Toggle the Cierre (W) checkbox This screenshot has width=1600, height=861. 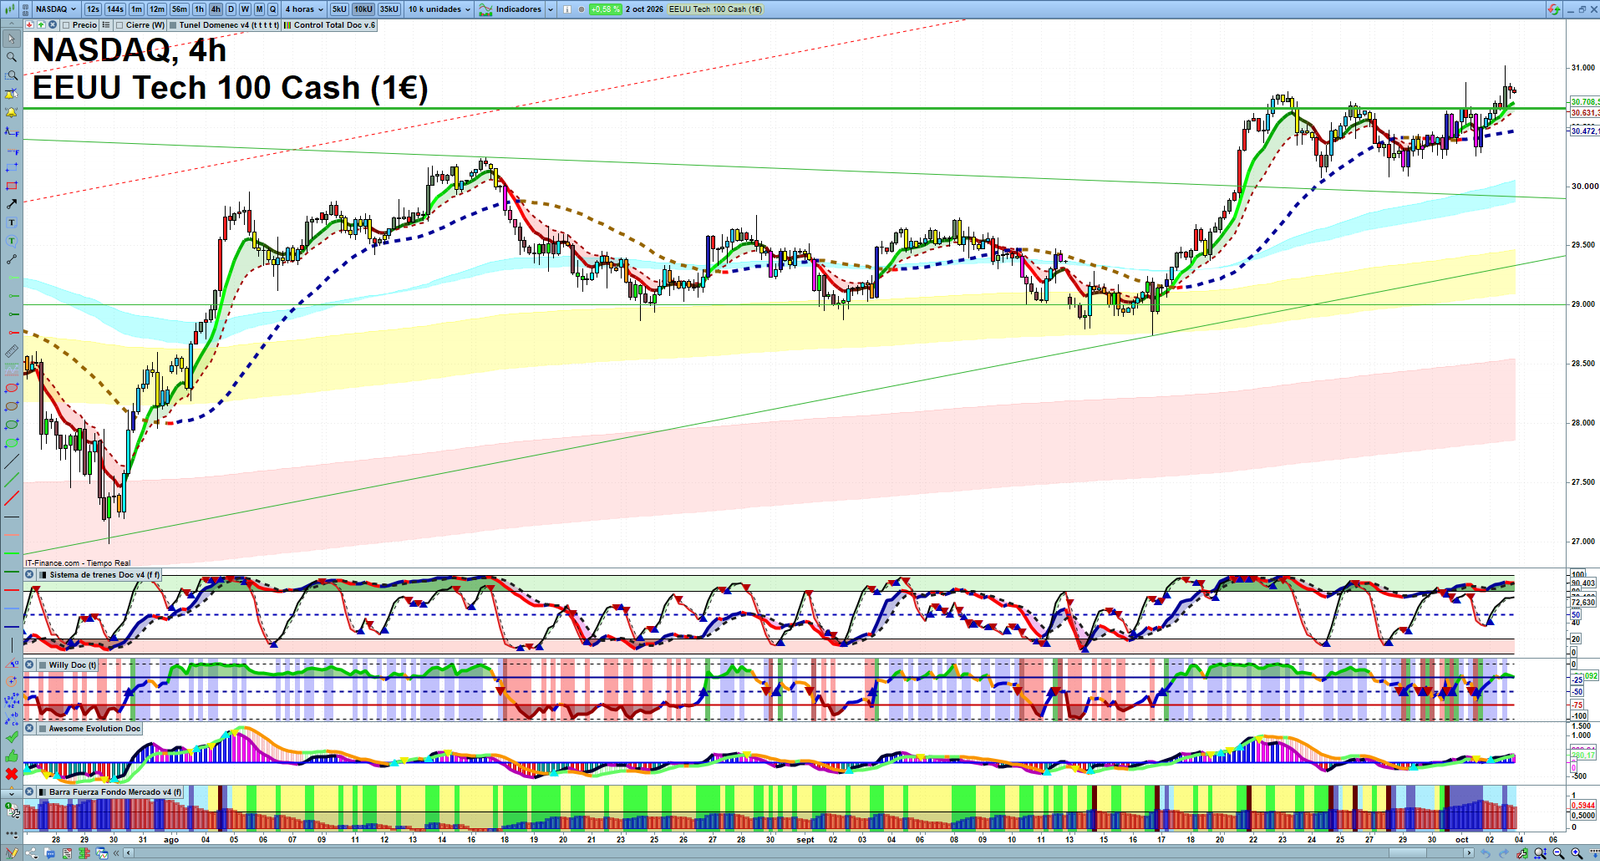[120, 25]
